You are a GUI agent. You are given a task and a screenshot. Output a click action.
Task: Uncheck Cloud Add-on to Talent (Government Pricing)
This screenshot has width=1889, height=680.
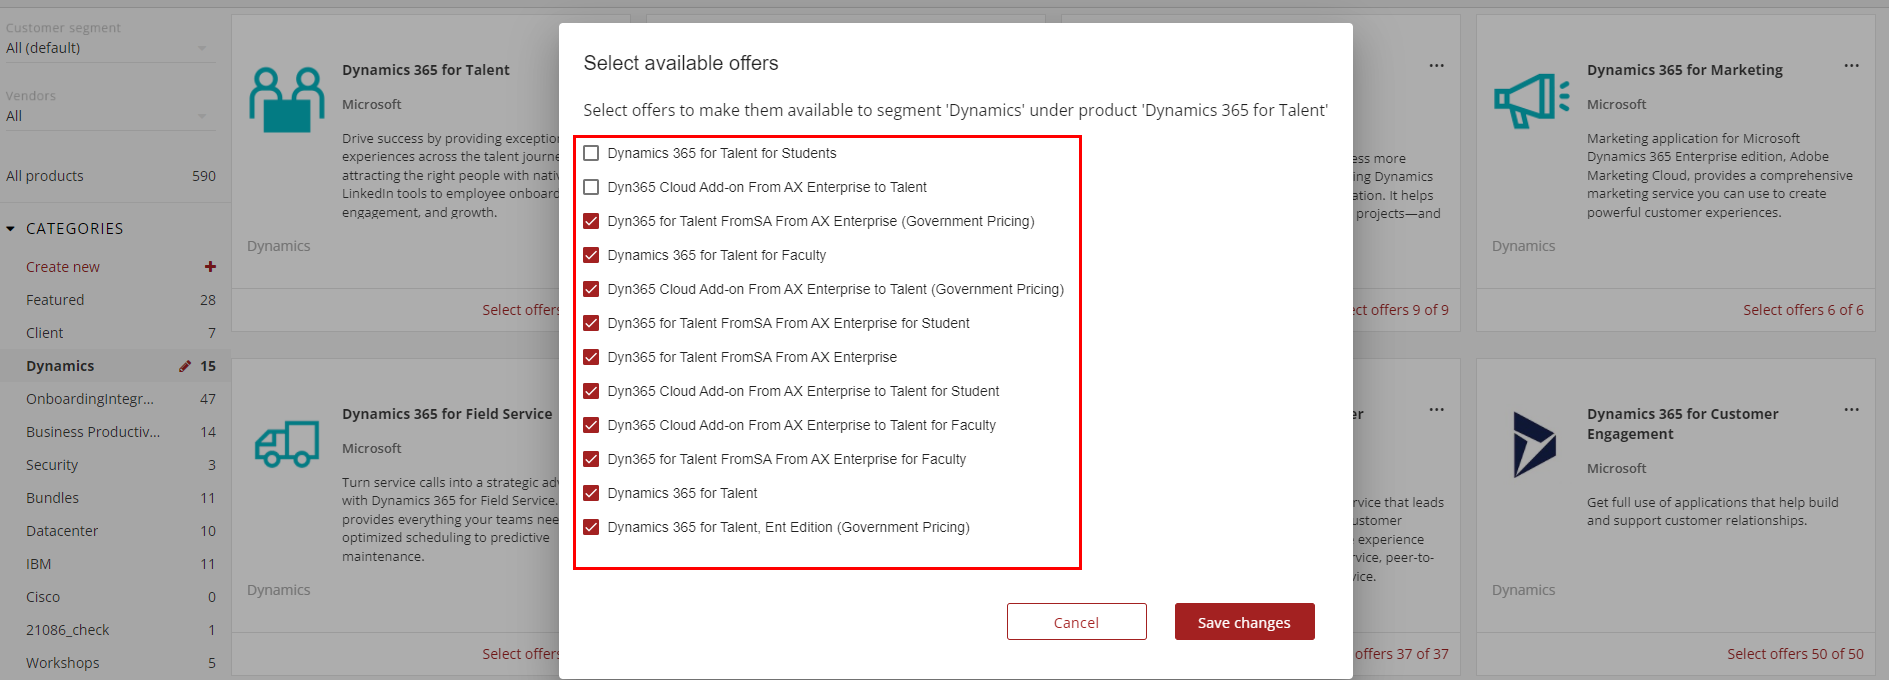coord(591,289)
